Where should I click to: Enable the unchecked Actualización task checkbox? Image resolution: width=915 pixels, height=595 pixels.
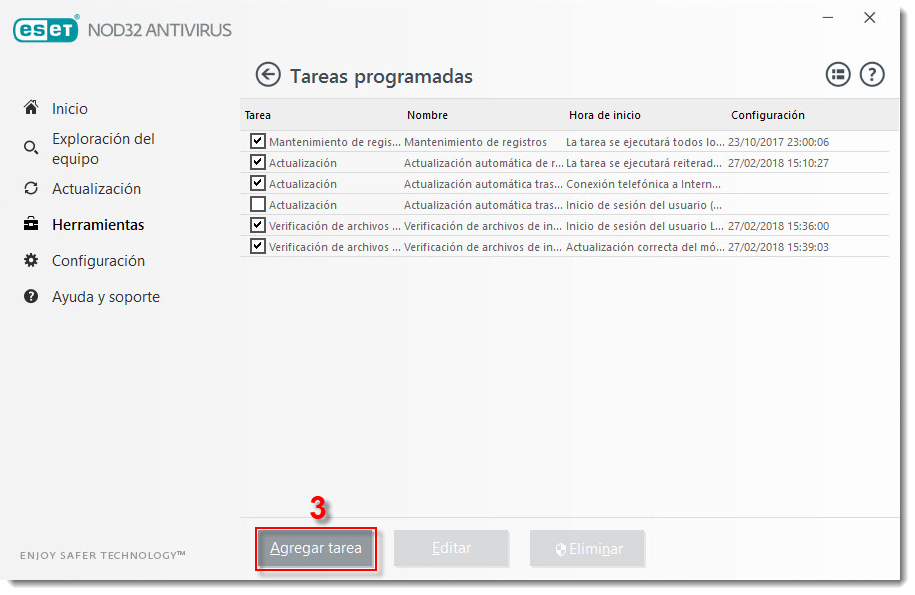[x=258, y=205]
